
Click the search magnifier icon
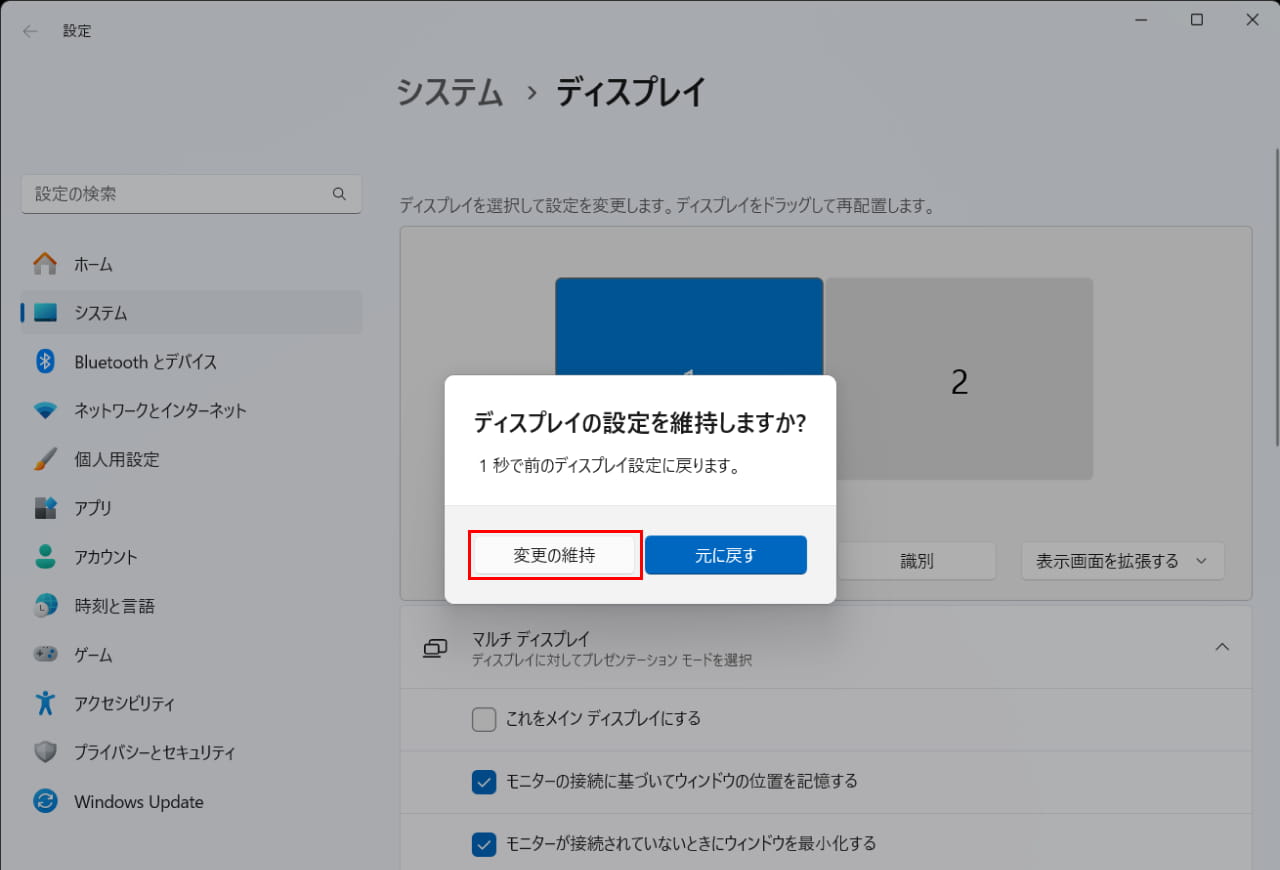click(x=339, y=193)
